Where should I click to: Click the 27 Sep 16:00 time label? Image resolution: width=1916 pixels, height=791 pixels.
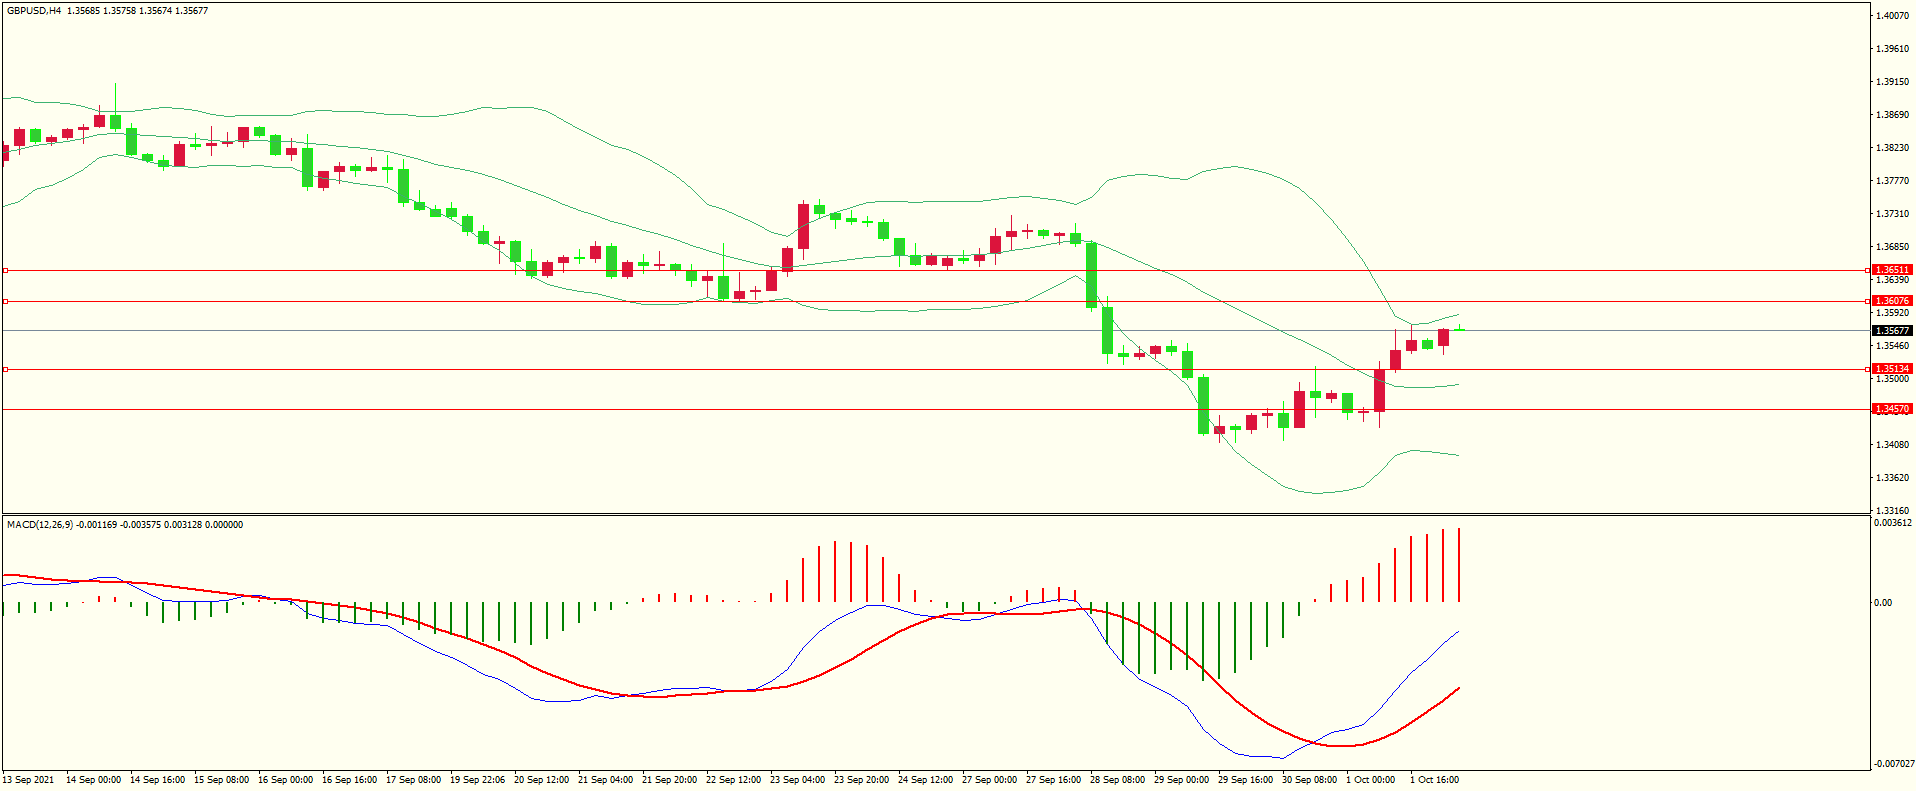click(1053, 780)
